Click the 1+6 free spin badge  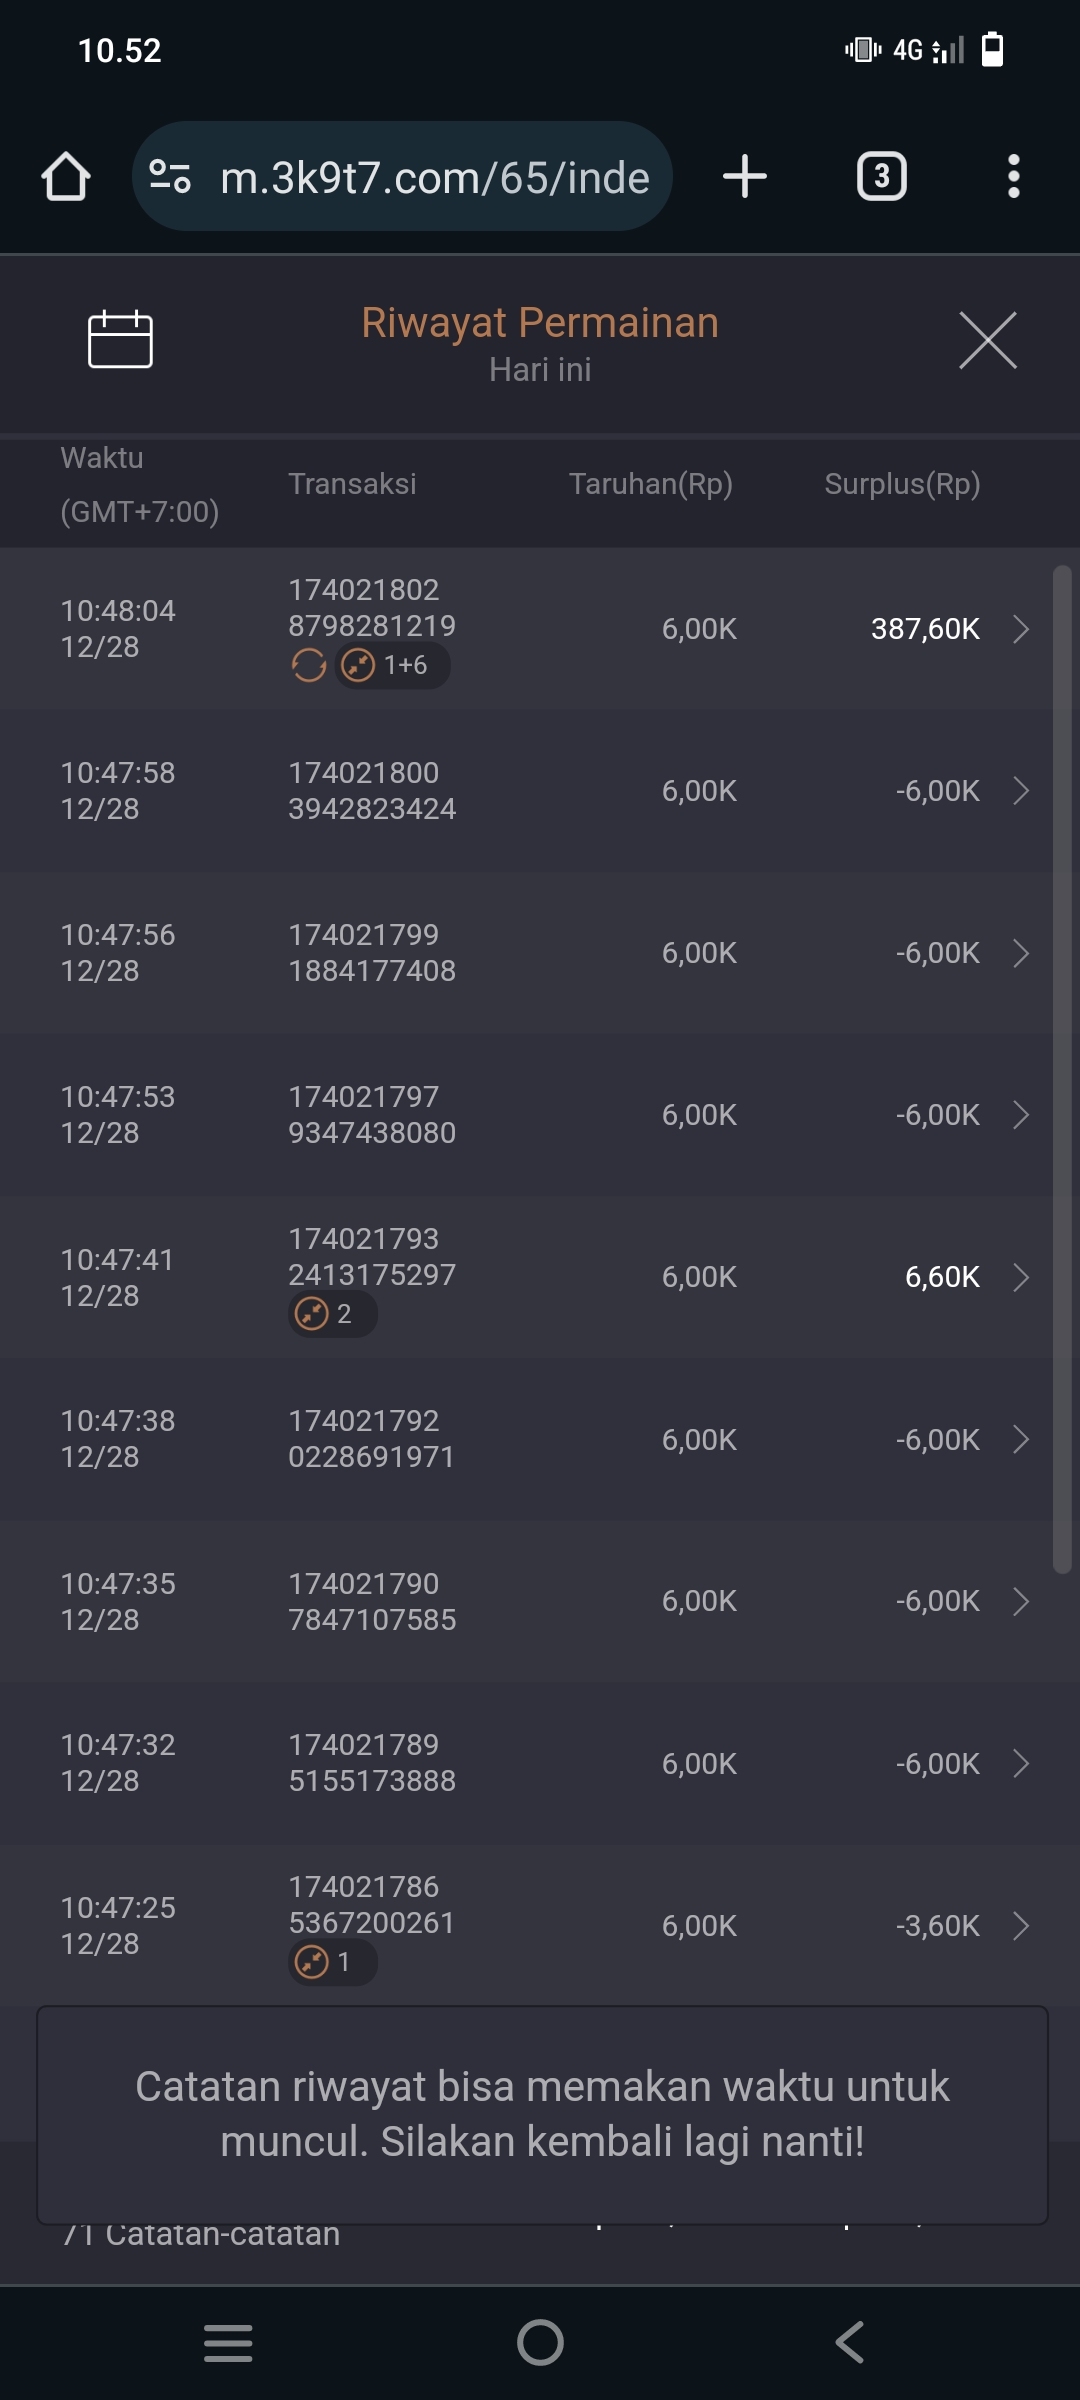pos(392,665)
